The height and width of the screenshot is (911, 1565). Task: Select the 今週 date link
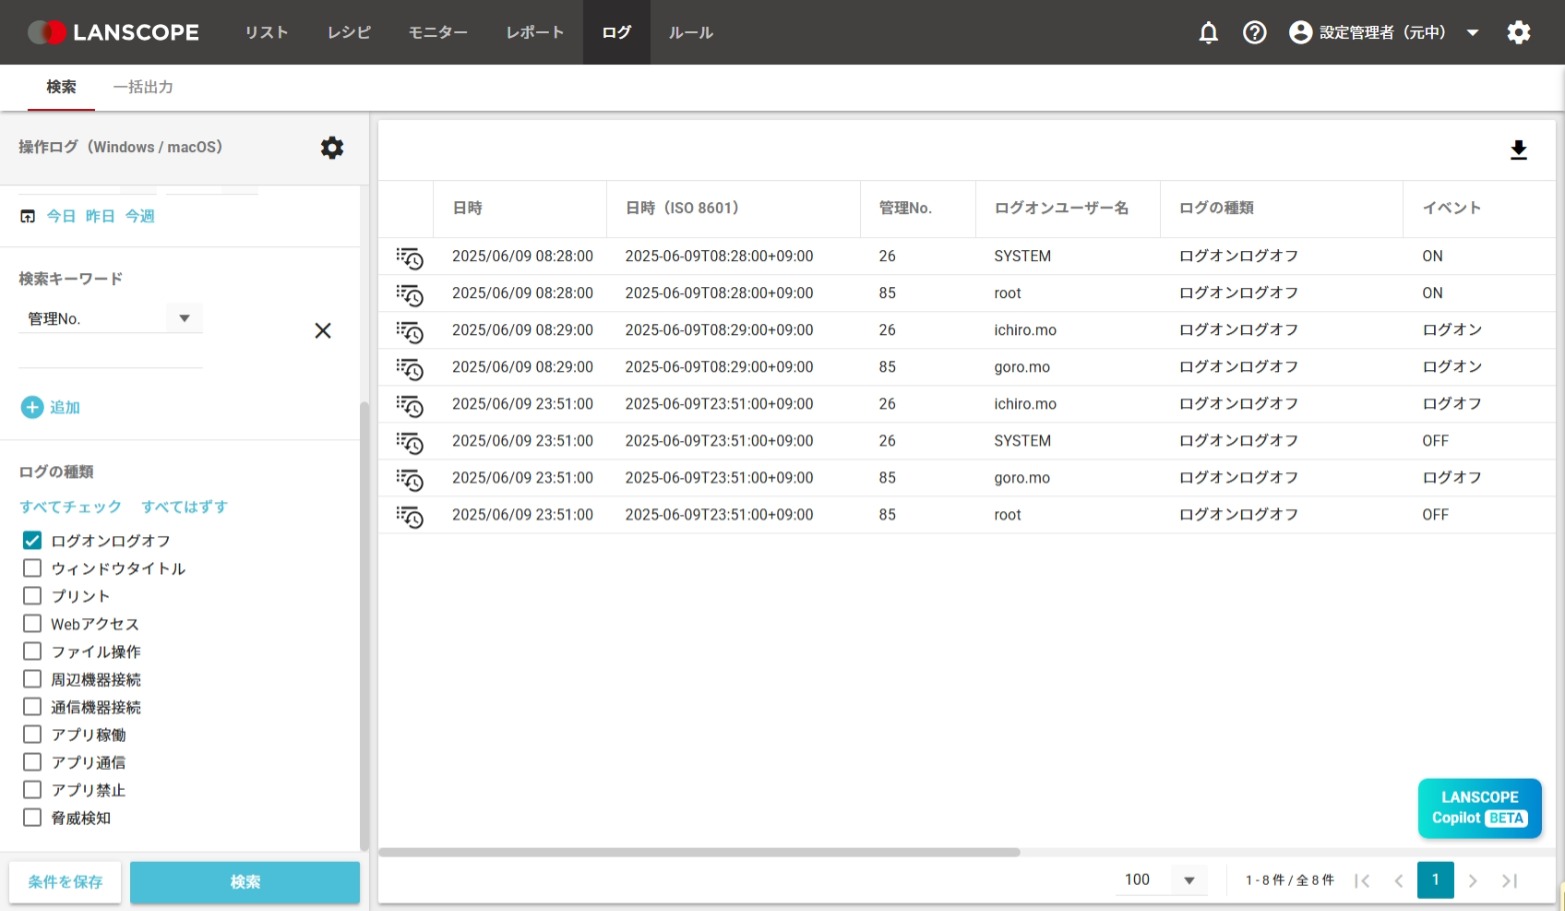tap(139, 216)
